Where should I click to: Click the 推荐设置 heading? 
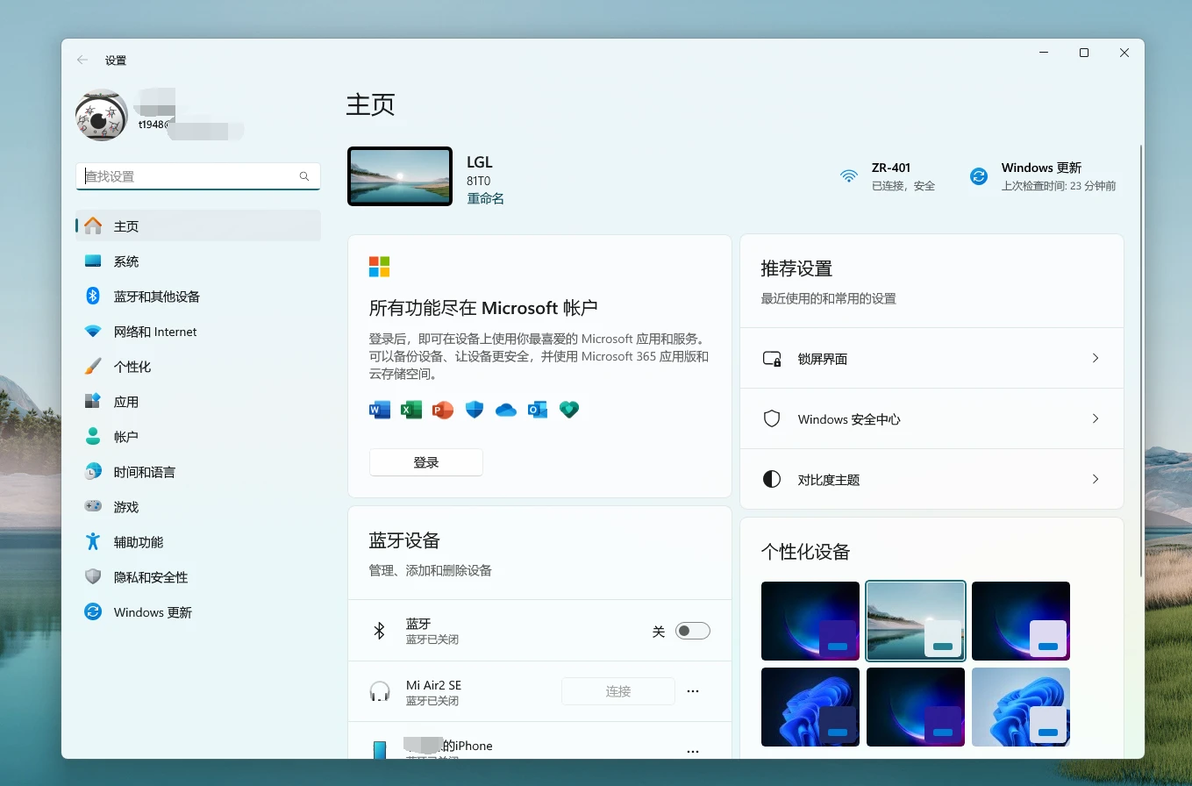pyautogui.click(x=797, y=268)
